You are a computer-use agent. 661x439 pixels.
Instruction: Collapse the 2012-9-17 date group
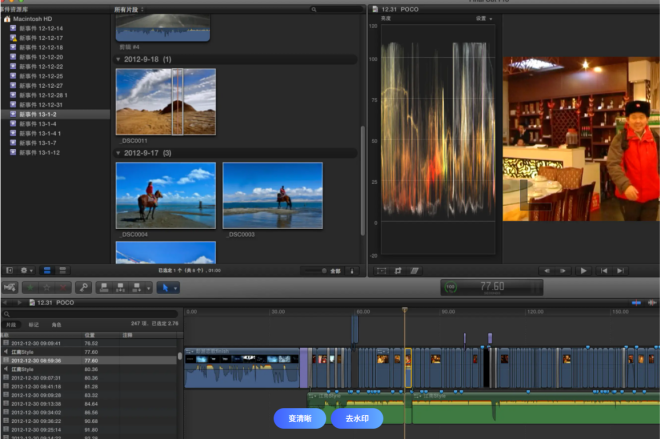pos(119,153)
